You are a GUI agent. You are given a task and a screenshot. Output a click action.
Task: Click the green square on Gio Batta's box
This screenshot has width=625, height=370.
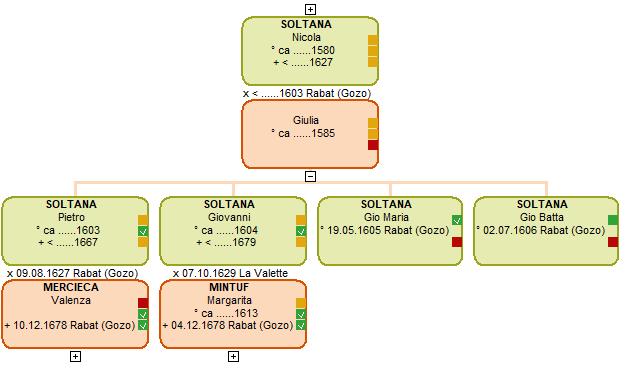click(613, 220)
